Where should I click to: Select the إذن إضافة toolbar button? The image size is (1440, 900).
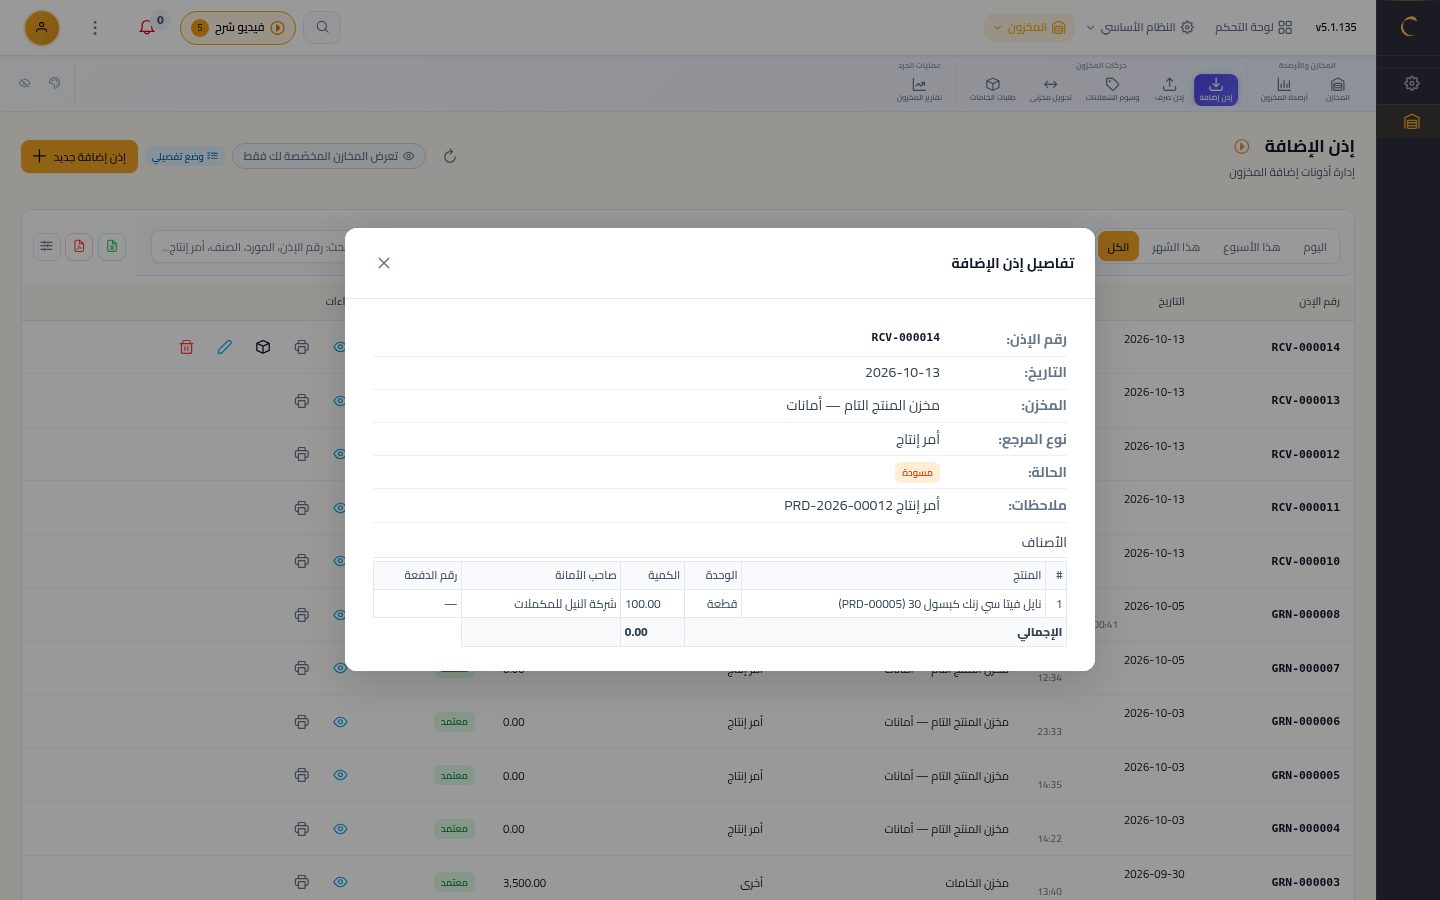[1216, 90]
